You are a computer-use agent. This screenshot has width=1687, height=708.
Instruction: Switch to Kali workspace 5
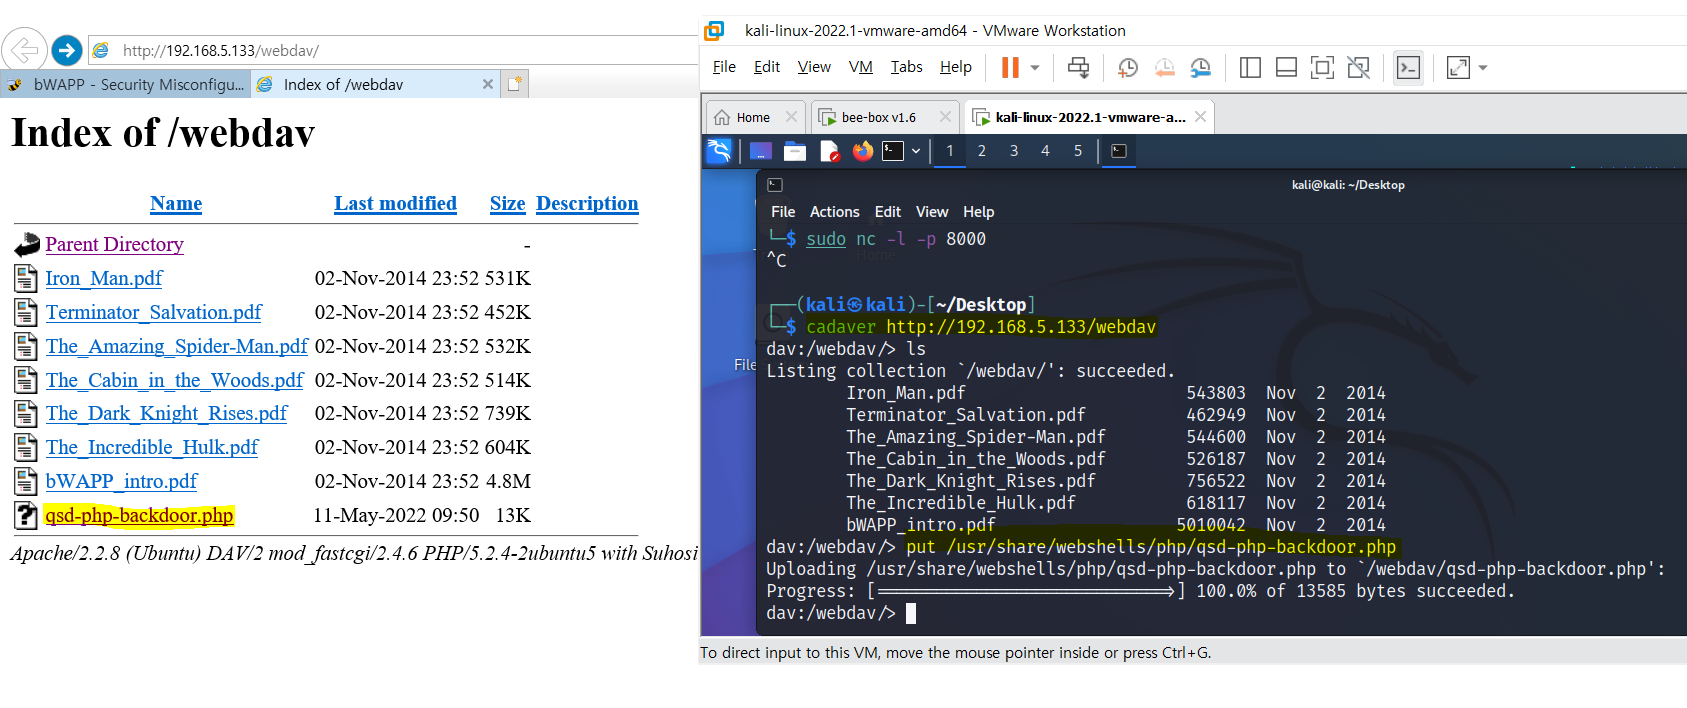click(1078, 151)
